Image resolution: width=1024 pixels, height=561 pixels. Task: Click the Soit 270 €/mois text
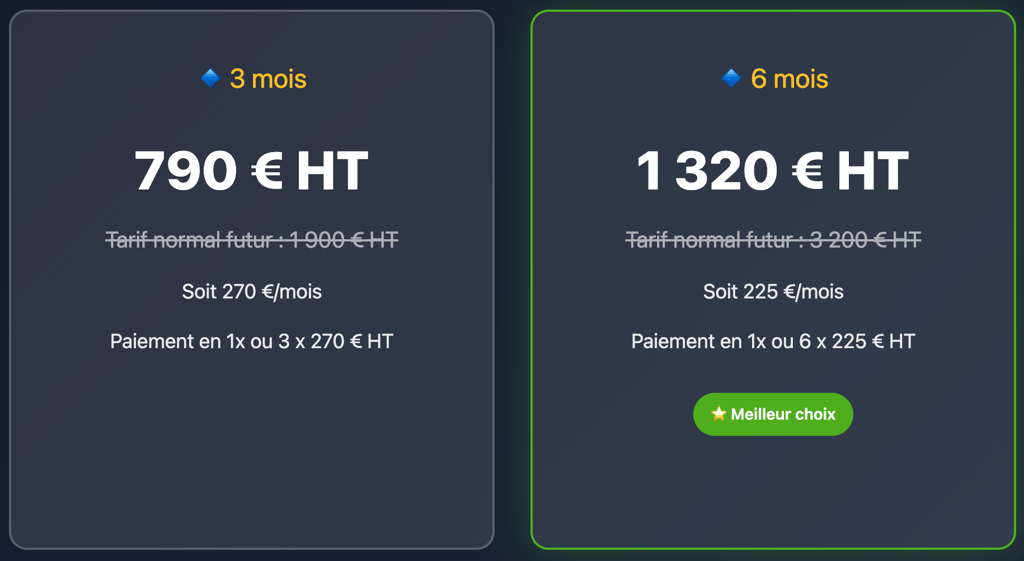pos(252,292)
